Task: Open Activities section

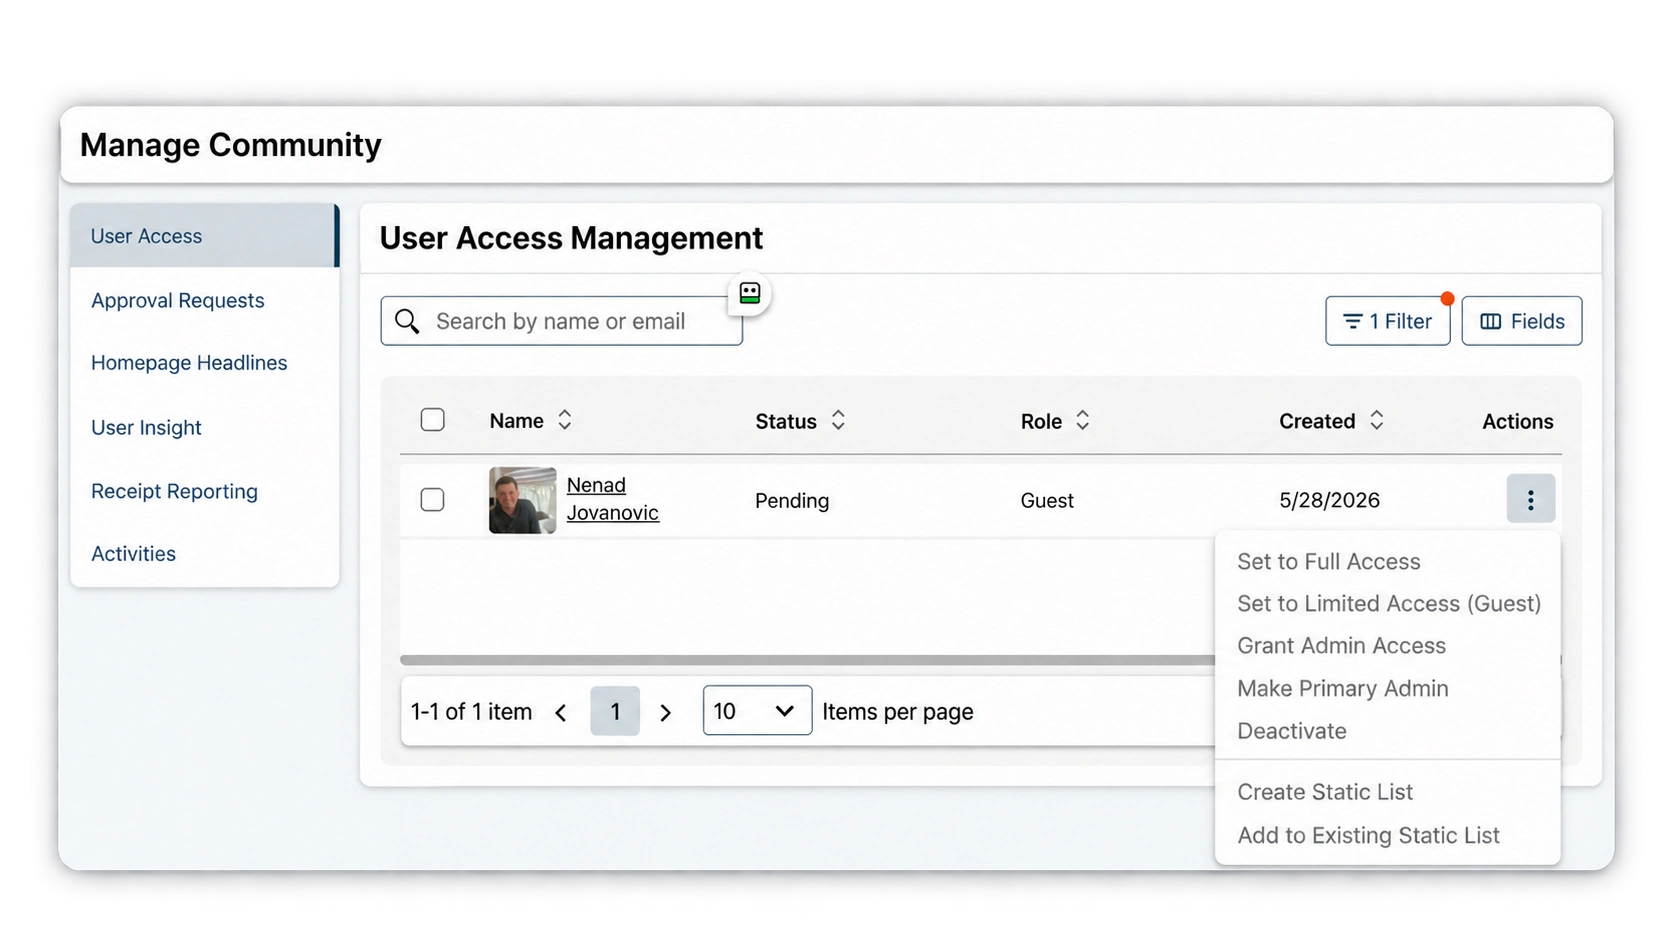Action: (x=133, y=553)
